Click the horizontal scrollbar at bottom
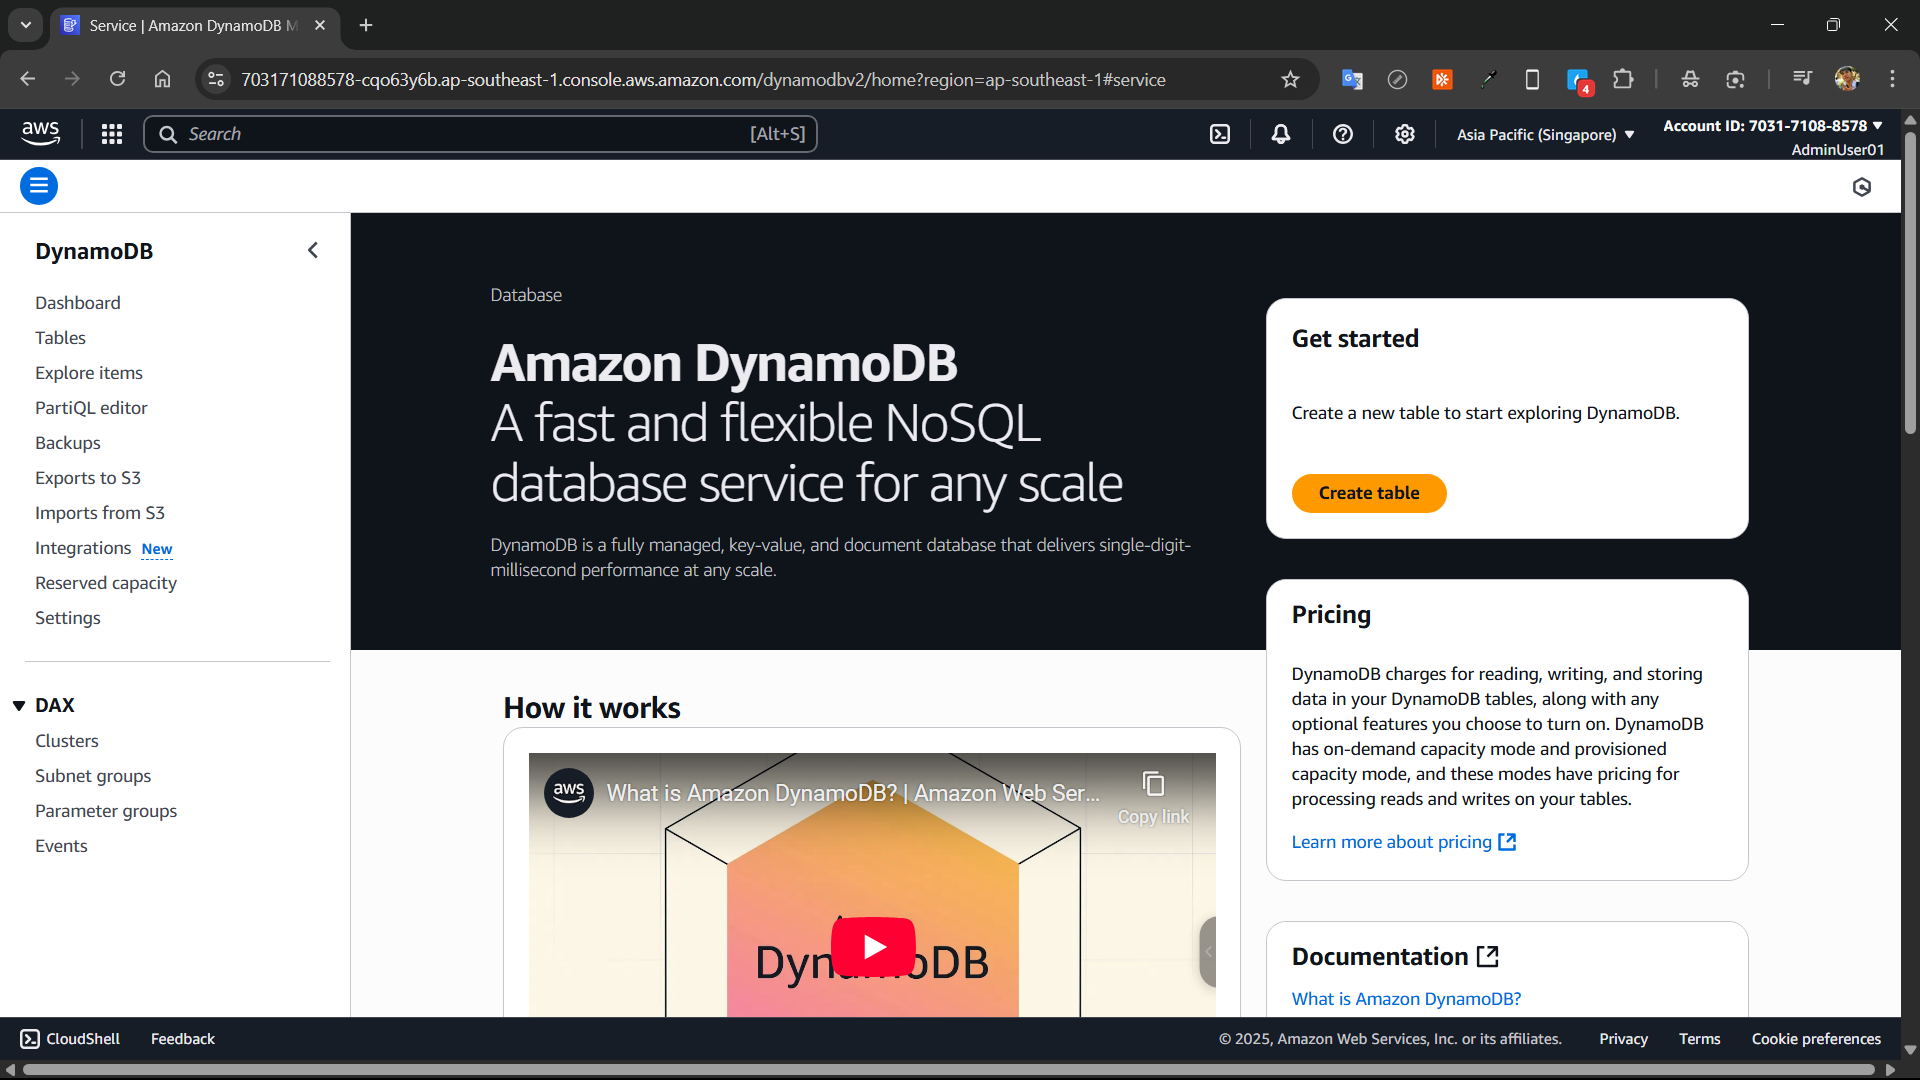The image size is (1920, 1080). click(x=947, y=1069)
